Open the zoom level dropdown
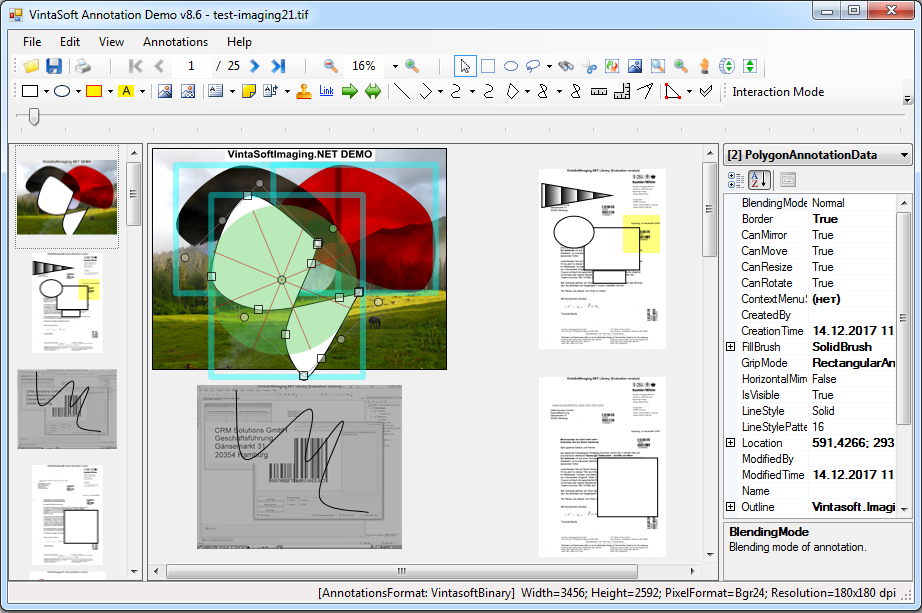Screen dimensions: 922x613 click(395, 66)
